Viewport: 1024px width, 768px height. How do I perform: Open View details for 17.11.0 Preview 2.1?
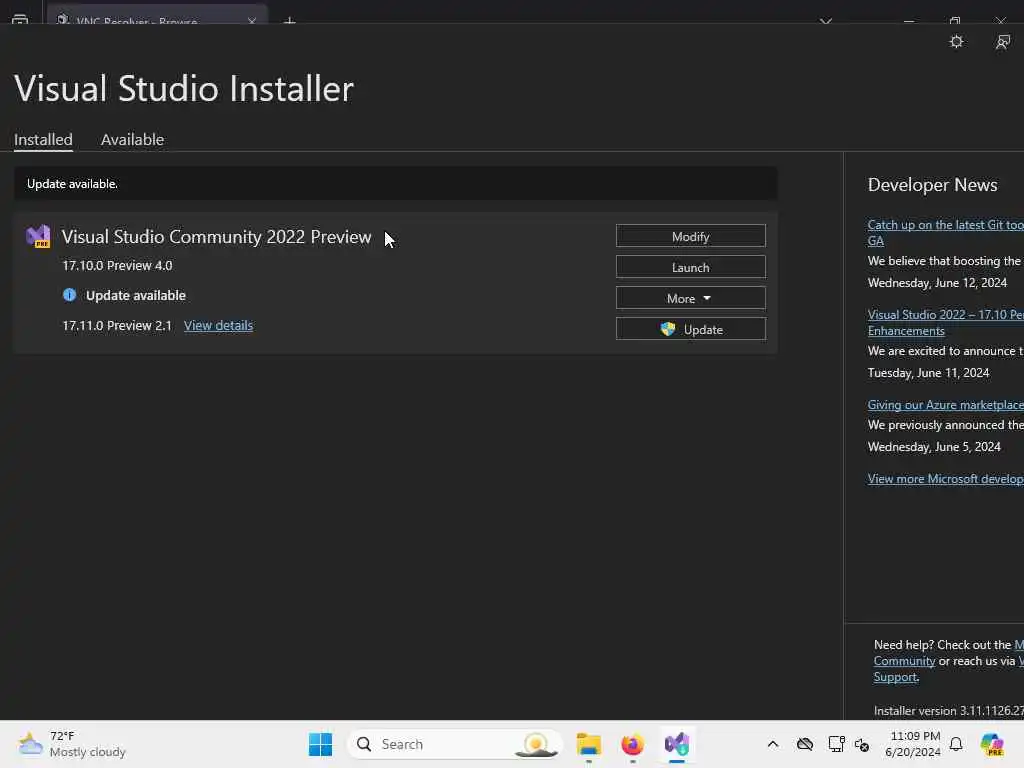pyautogui.click(x=218, y=325)
